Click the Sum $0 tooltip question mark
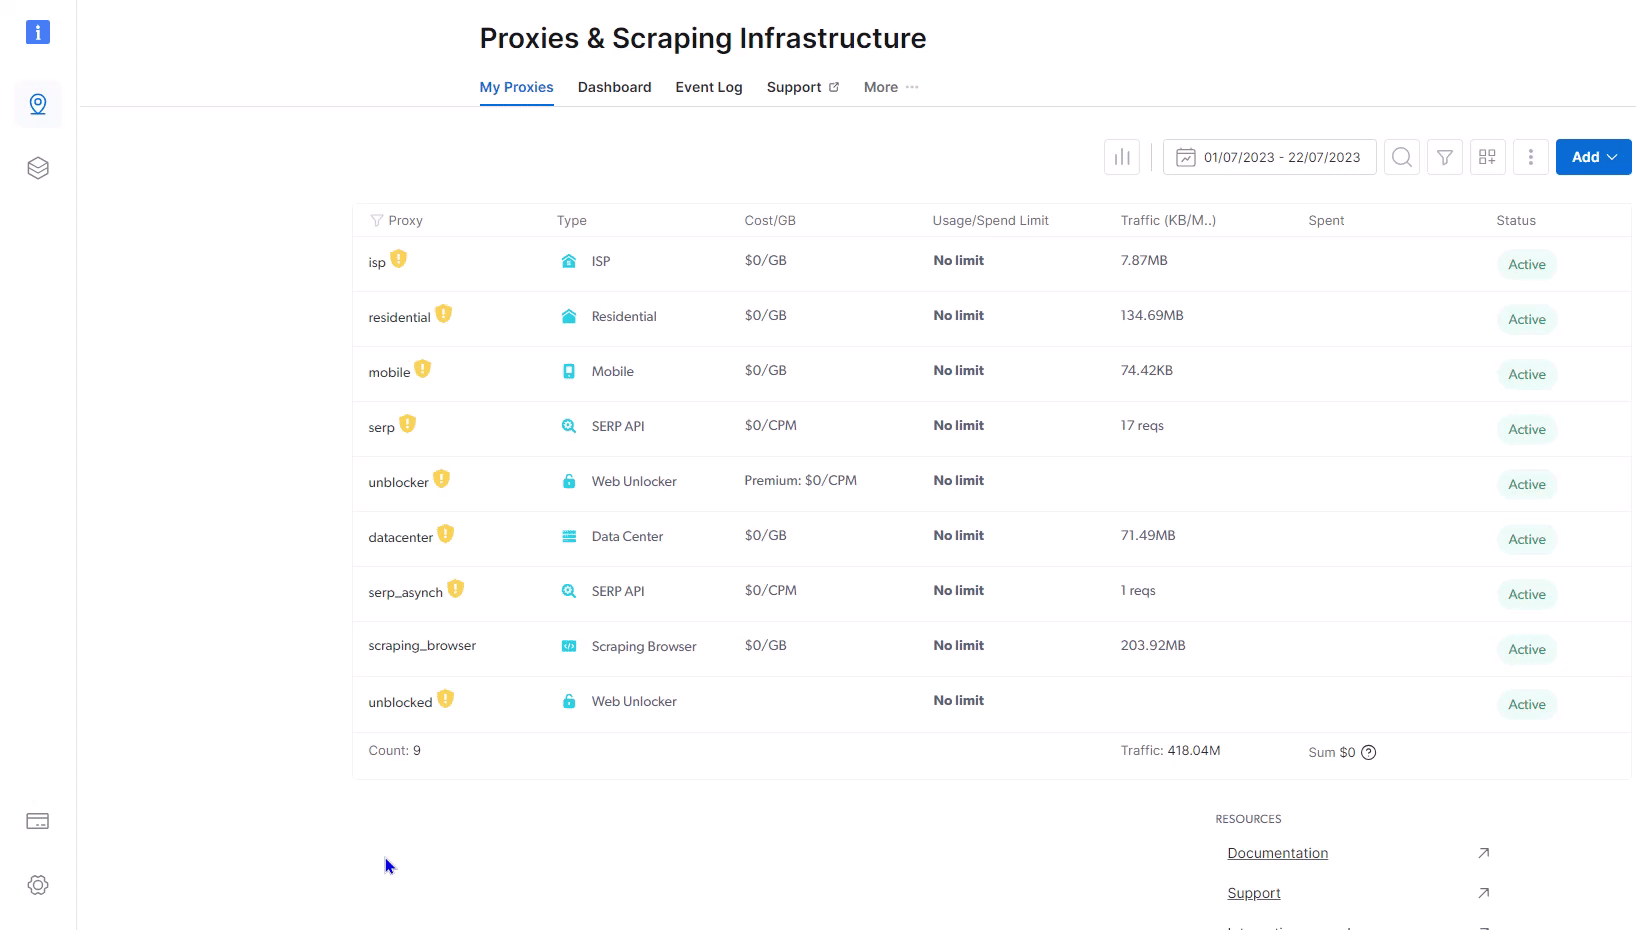The width and height of the screenshot is (1636, 930). tap(1369, 752)
